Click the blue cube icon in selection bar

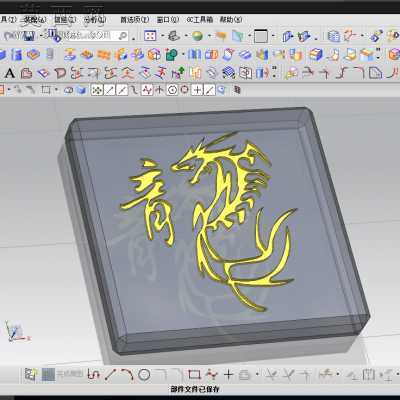pos(81,90)
